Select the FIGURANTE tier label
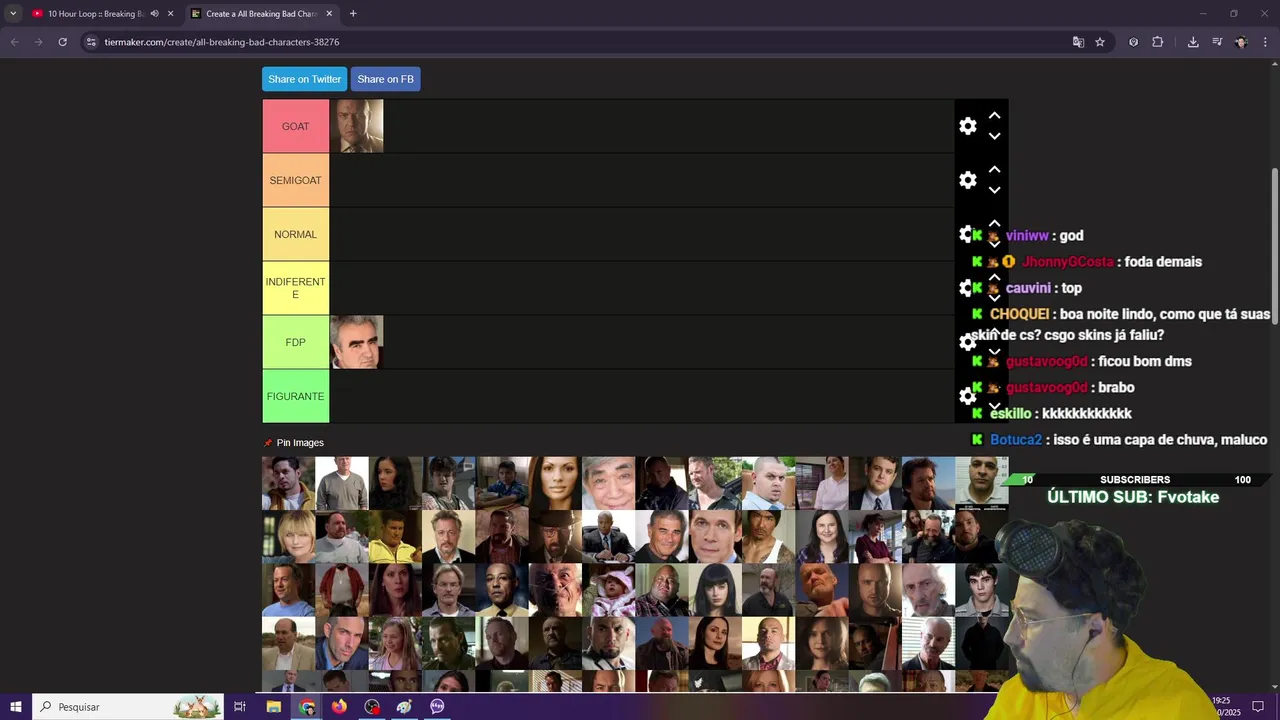The width and height of the screenshot is (1280, 720). click(x=296, y=396)
